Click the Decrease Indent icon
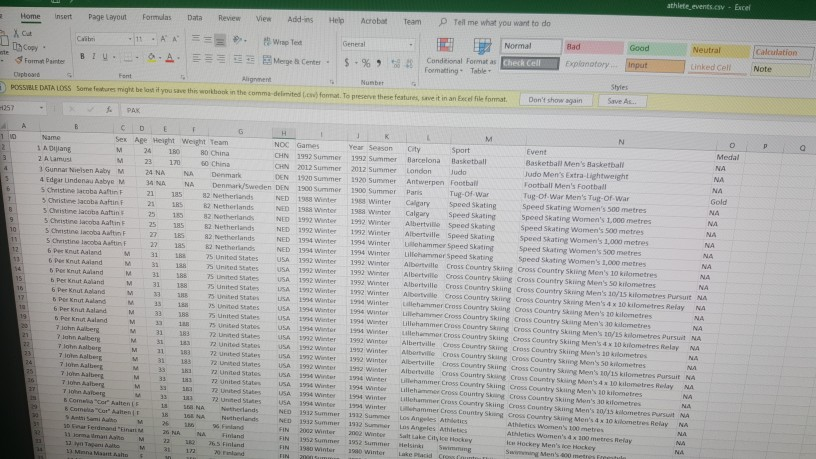The height and width of the screenshot is (459, 816). [x=238, y=59]
